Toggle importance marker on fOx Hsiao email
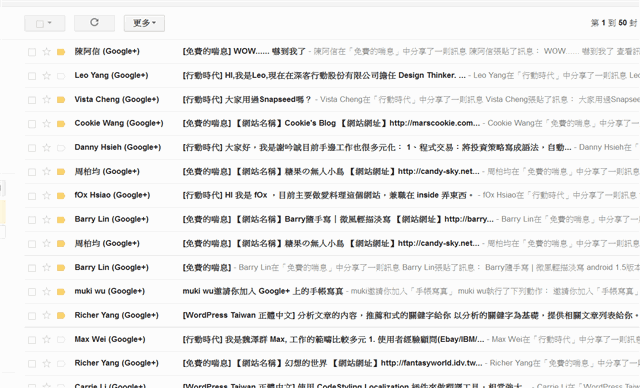 (x=61, y=196)
